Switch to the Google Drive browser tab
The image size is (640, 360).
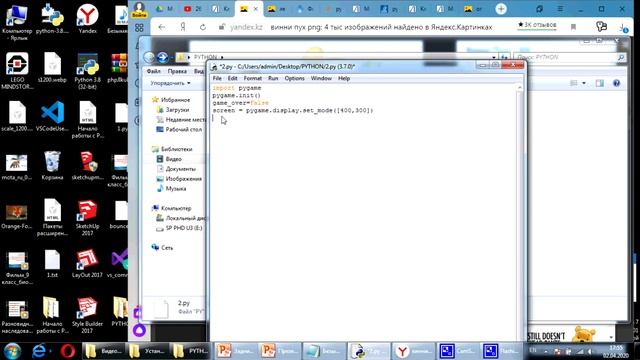(164, 9)
